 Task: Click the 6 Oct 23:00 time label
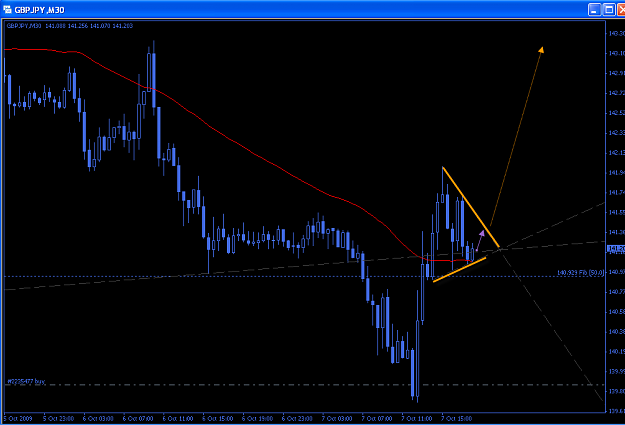[297, 418]
